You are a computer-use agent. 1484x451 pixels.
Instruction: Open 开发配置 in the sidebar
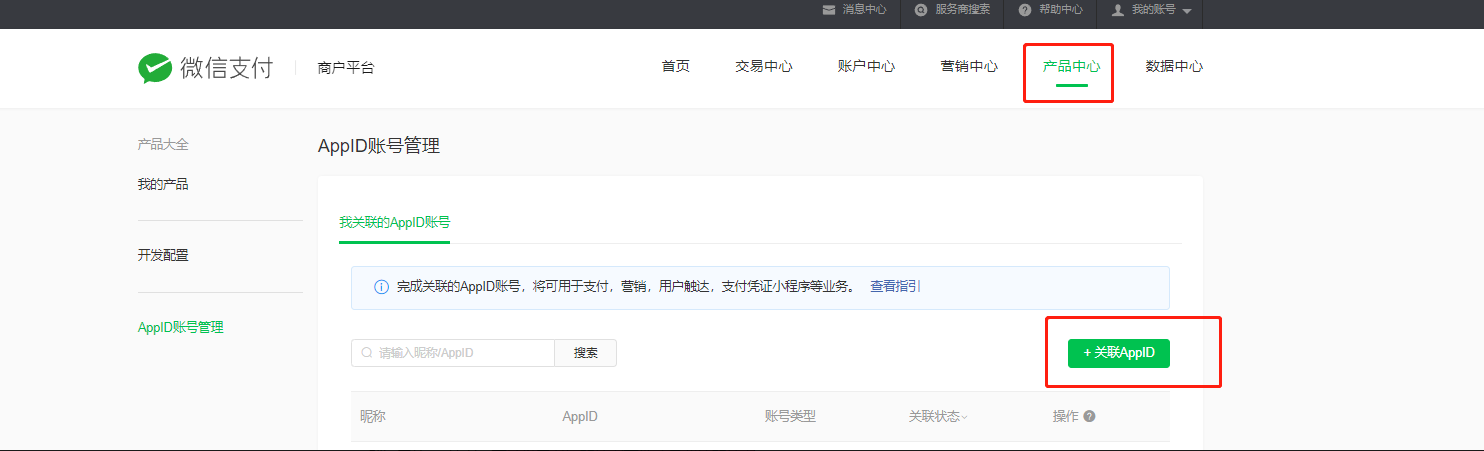pyautogui.click(x=163, y=255)
